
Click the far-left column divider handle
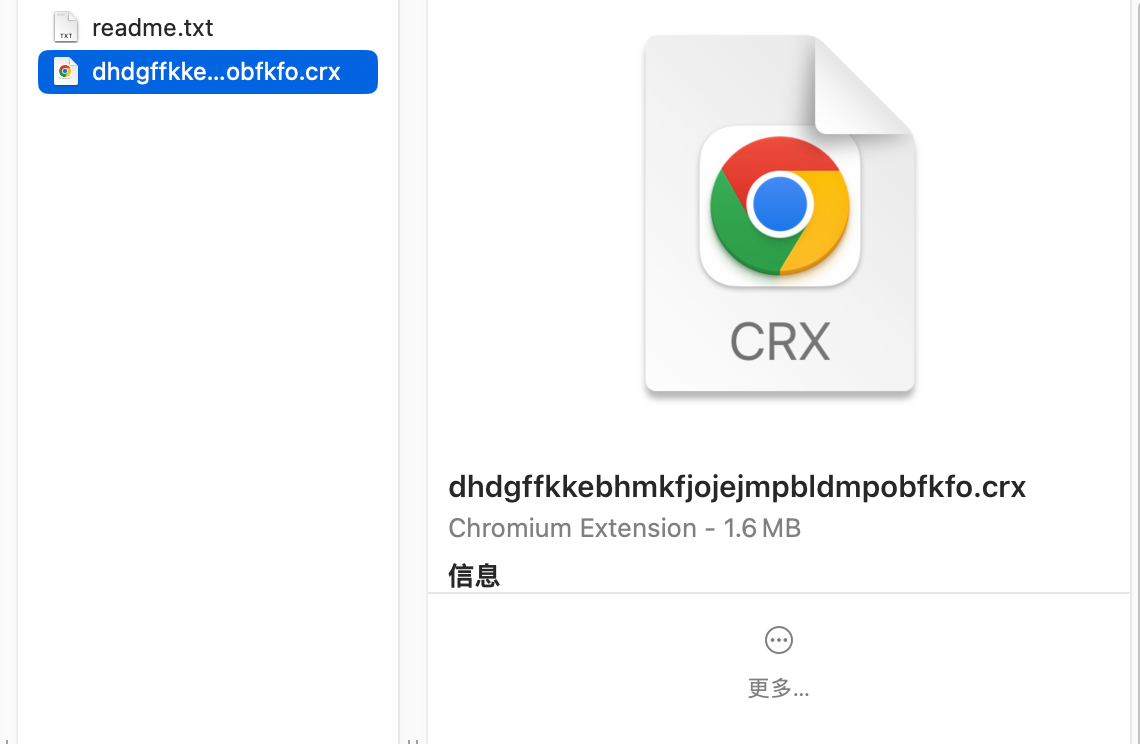click(5, 740)
